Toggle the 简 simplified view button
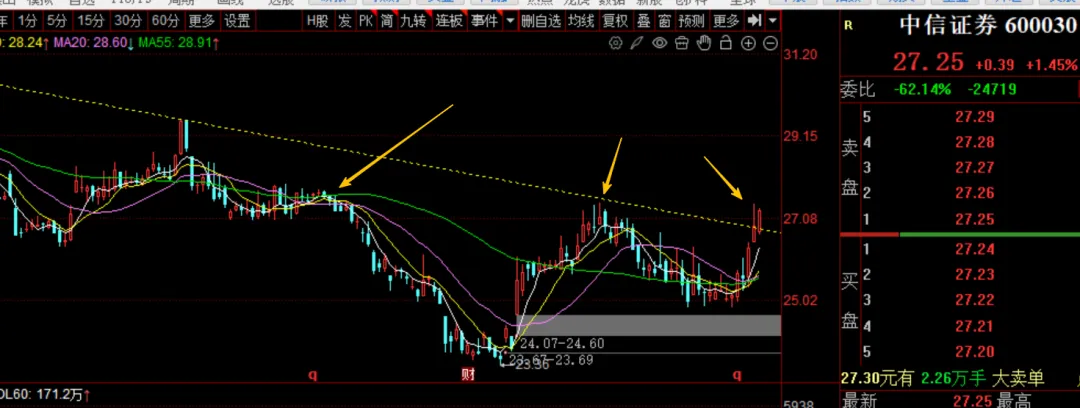The image size is (1080, 408). pyautogui.click(x=387, y=21)
